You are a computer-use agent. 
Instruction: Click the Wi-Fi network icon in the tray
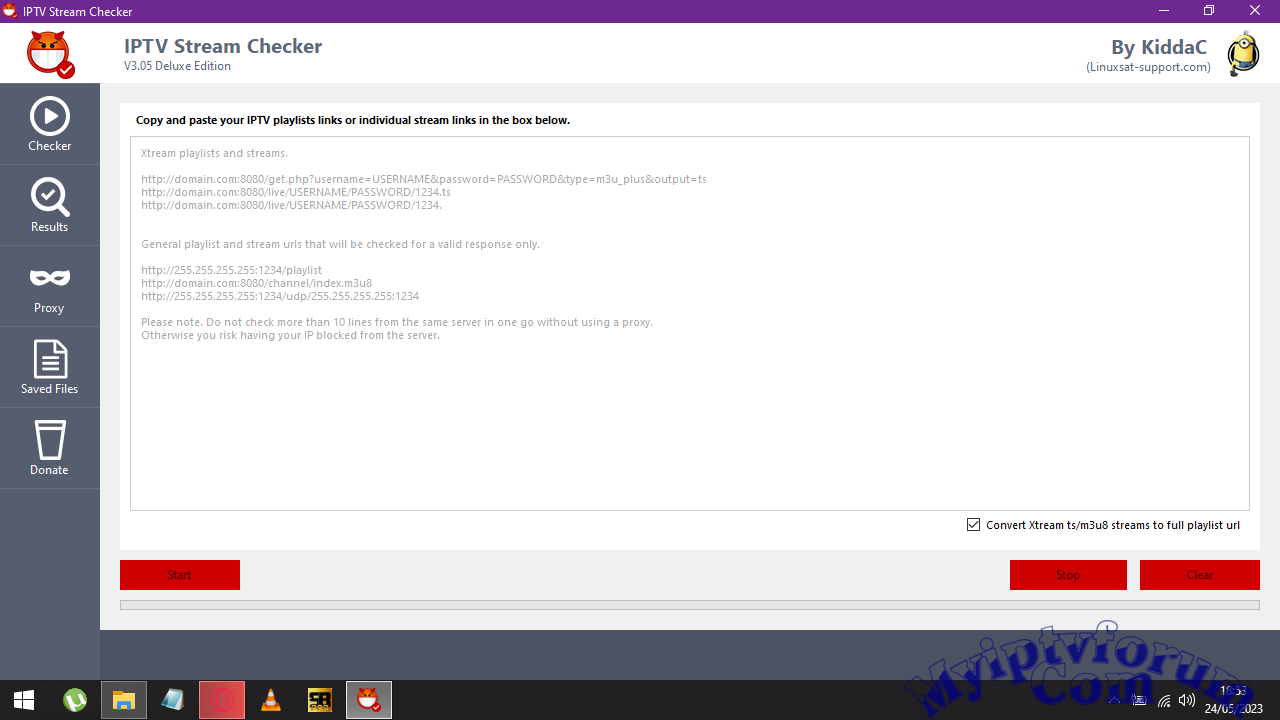click(x=1164, y=701)
